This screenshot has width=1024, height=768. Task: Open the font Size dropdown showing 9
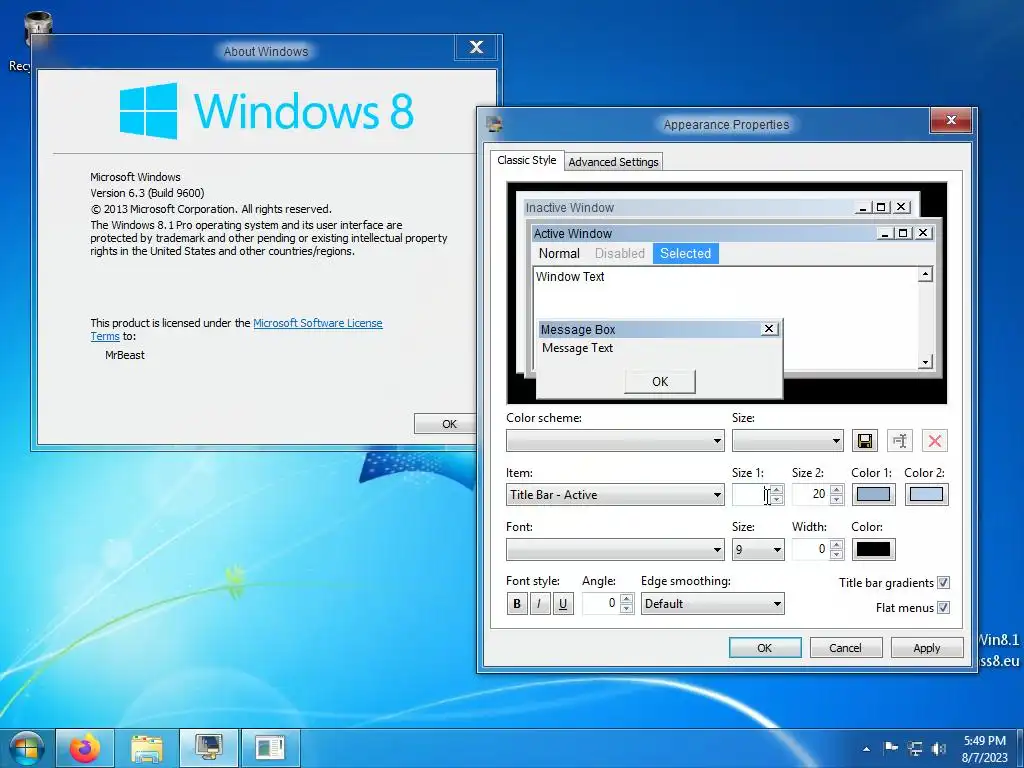coord(758,549)
